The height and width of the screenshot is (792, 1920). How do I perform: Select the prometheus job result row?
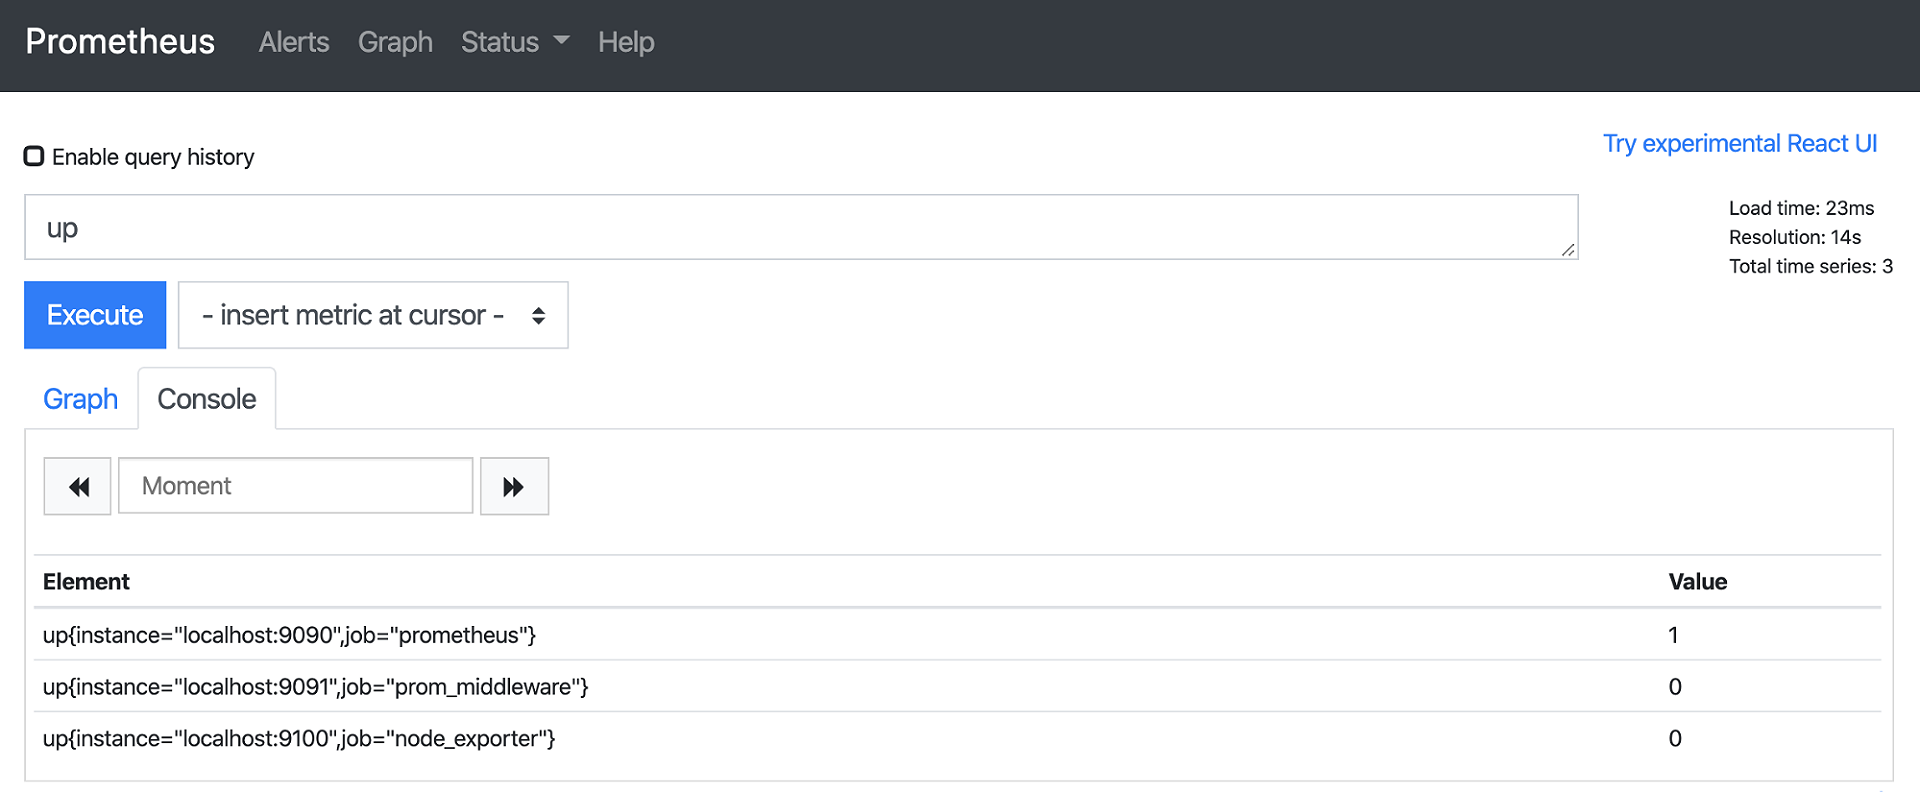(290, 635)
